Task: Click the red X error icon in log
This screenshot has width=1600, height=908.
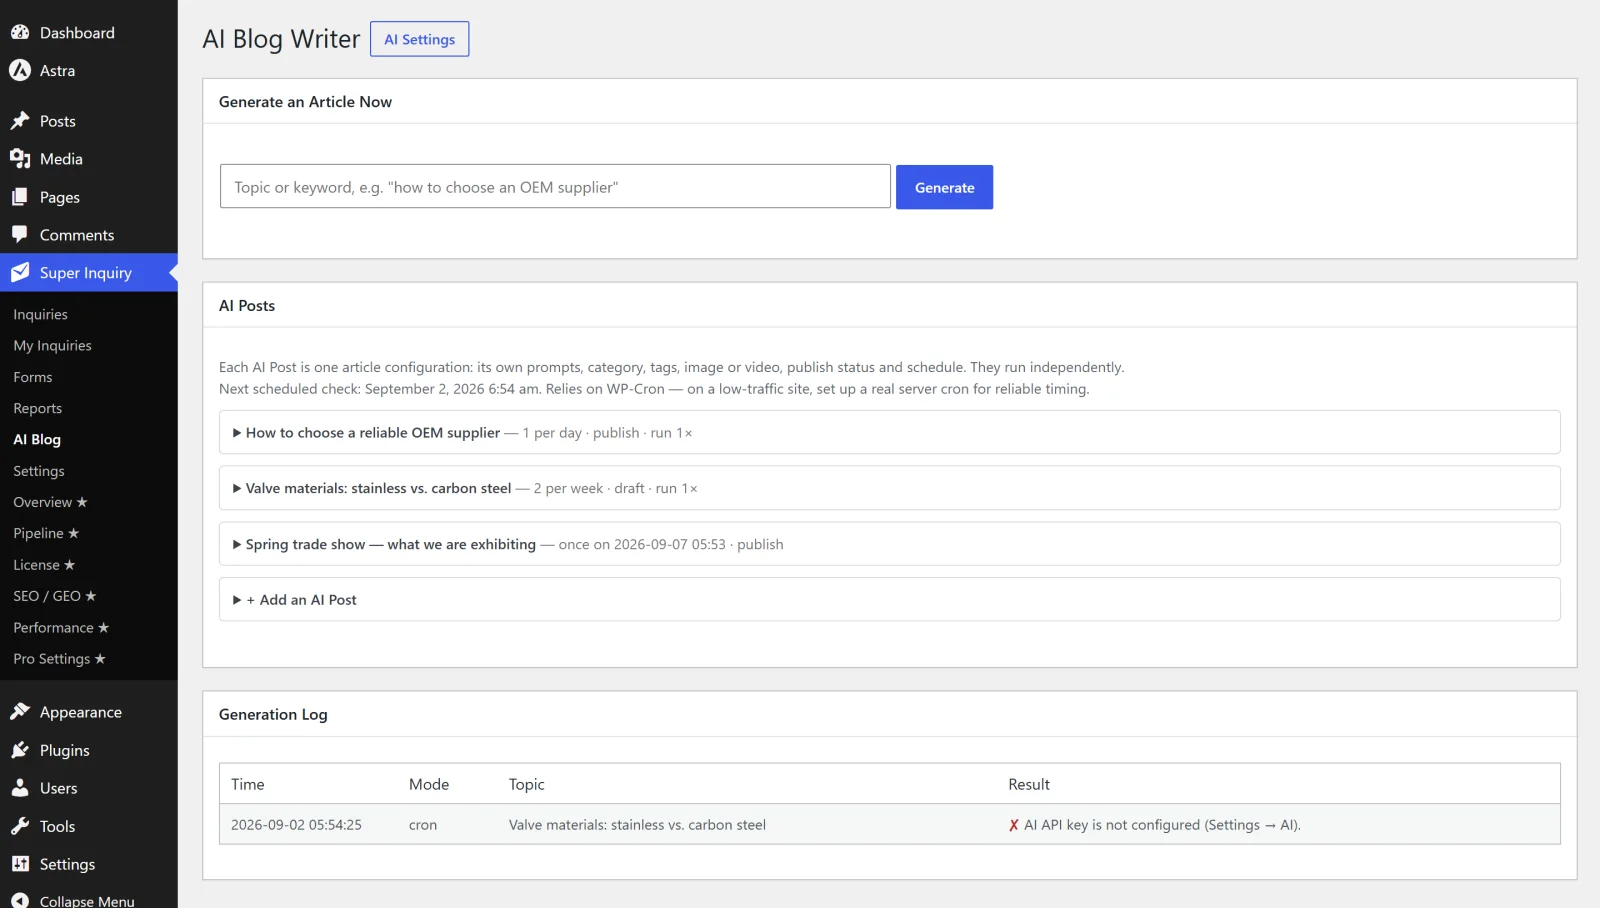Action: [x=1014, y=825]
